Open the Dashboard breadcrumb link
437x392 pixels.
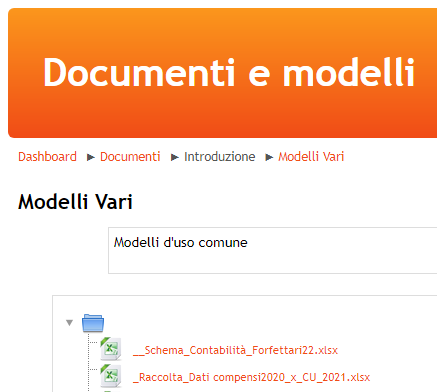coord(47,157)
